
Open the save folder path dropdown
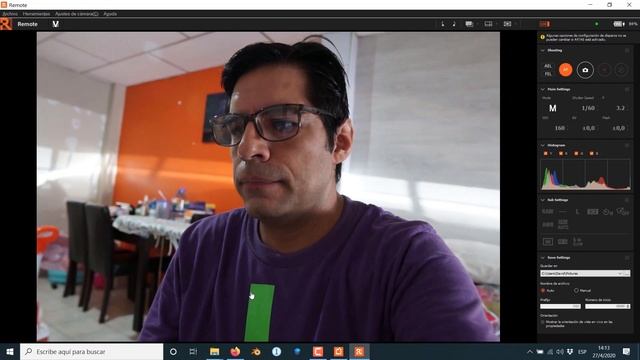click(620, 273)
